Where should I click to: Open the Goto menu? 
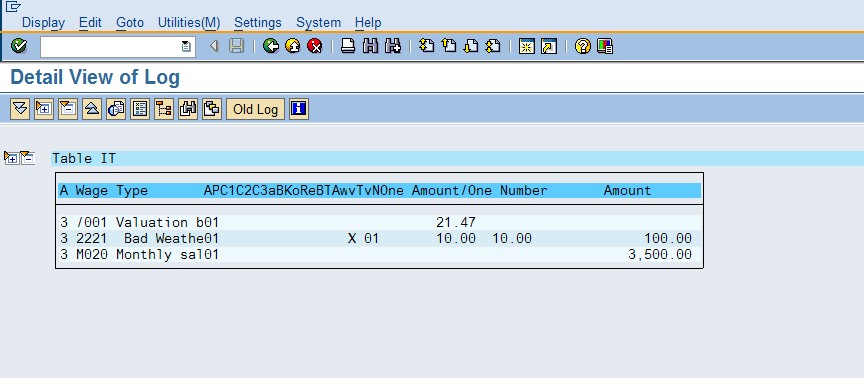[x=130, y=23]
